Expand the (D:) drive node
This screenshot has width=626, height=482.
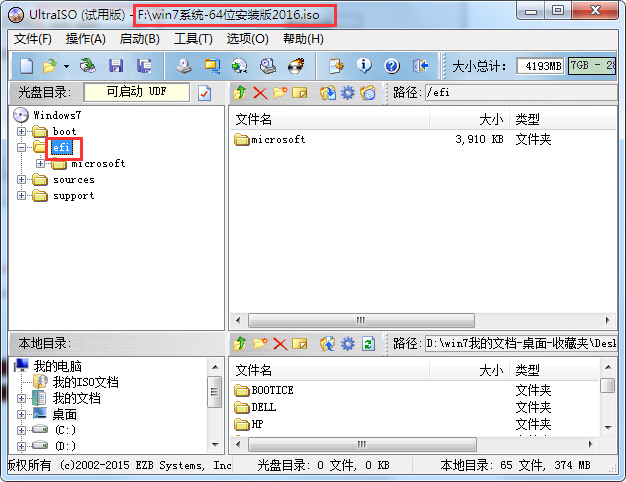coord(21,446)
